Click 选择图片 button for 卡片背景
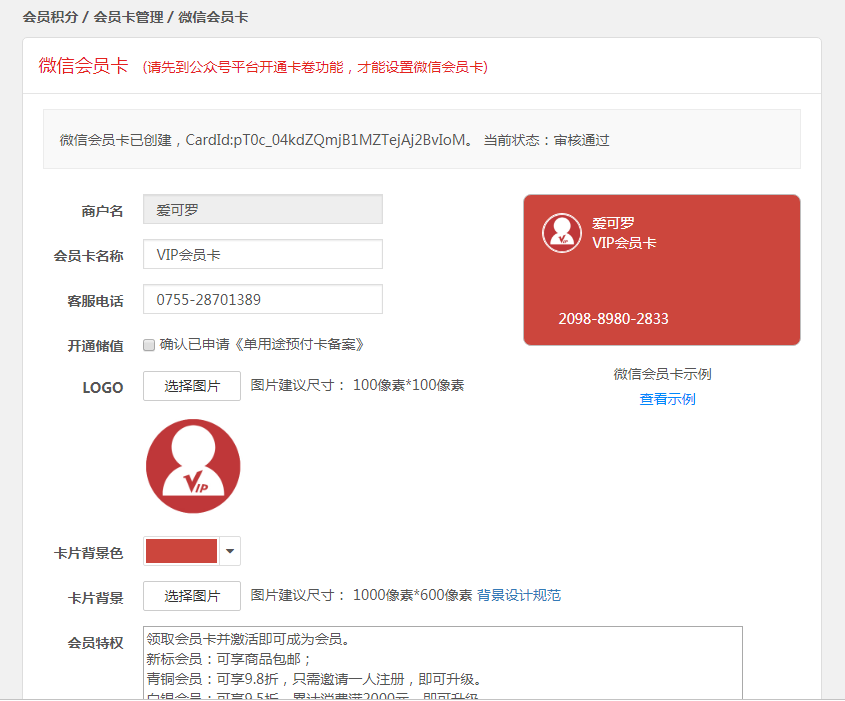 pyautogui.click(x=192, y=596)
